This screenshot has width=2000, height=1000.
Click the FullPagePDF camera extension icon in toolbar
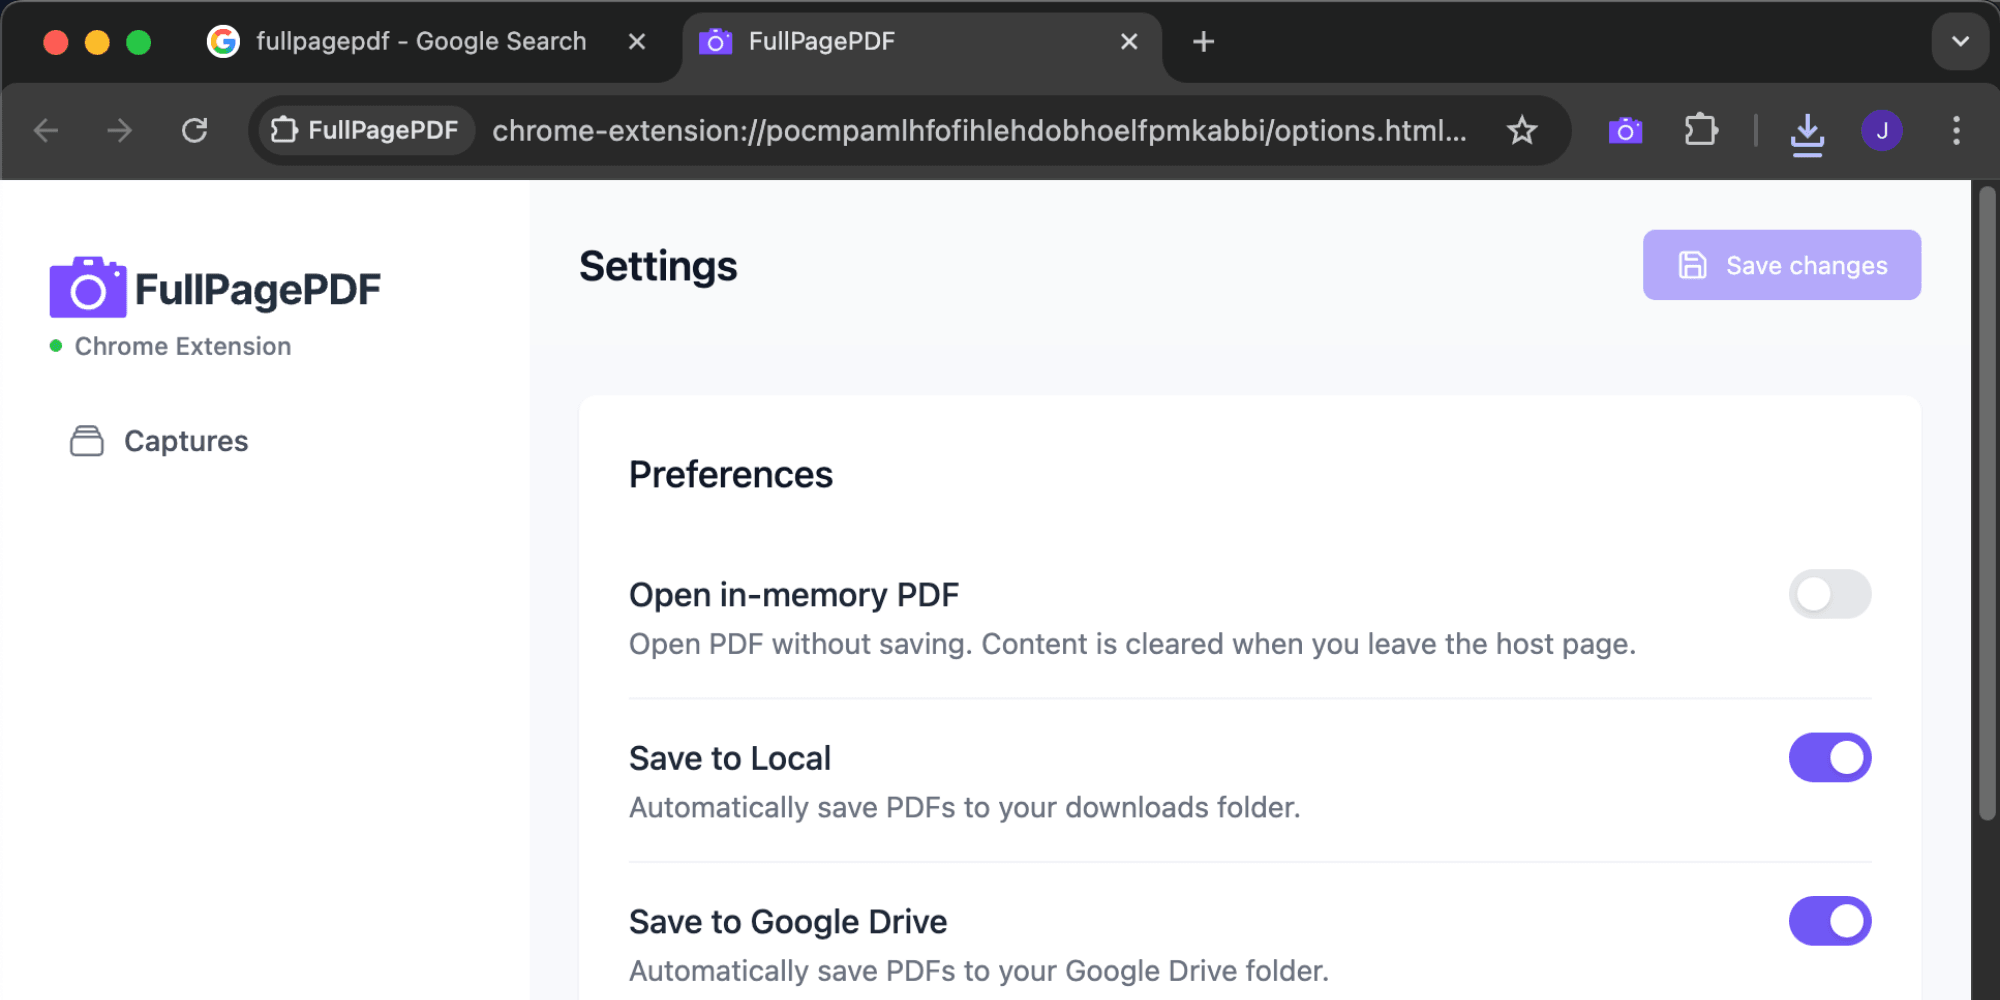pos(1625,130)
